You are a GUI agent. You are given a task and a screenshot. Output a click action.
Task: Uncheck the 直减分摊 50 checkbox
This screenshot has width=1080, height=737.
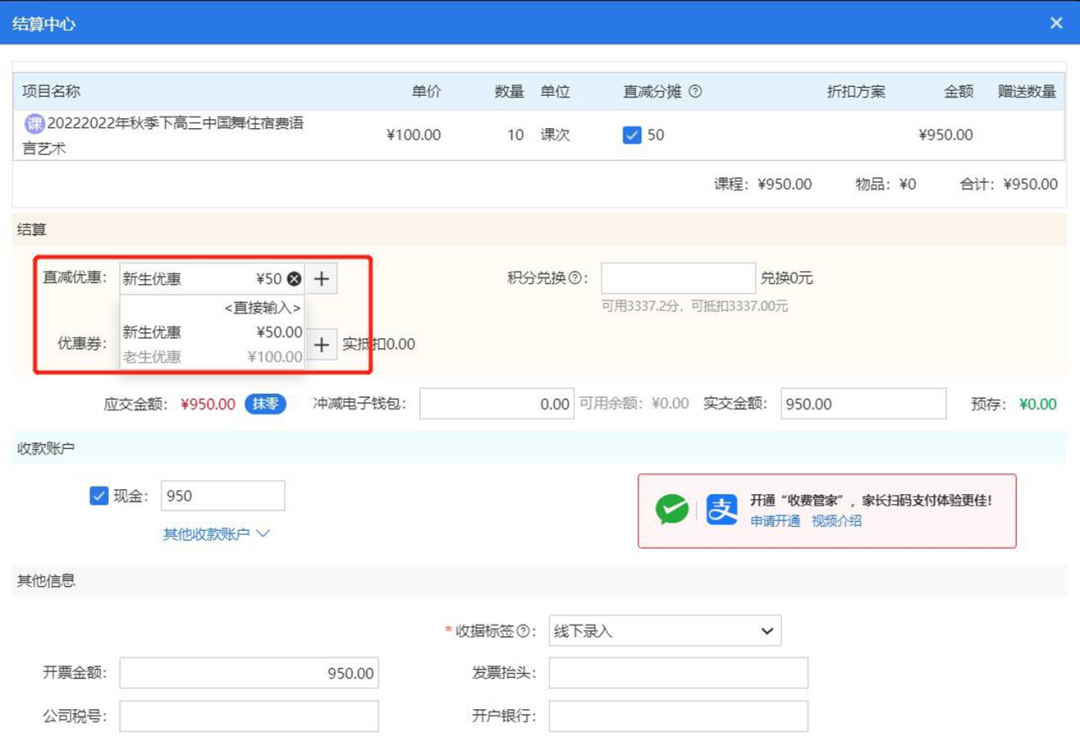click(632, 135)
